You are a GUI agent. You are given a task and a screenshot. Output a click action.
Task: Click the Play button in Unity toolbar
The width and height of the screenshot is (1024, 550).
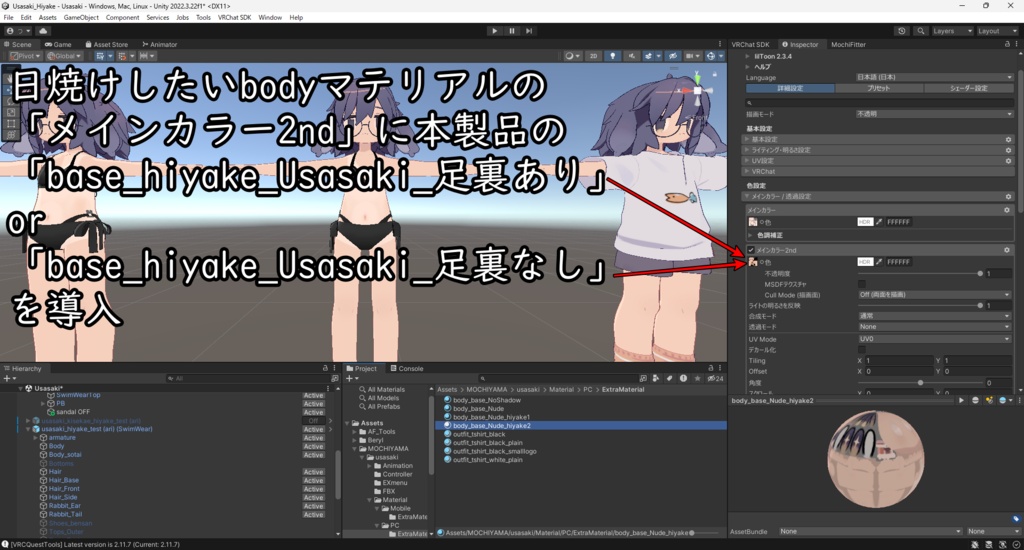pyautogui.click(x=494, y=31)
